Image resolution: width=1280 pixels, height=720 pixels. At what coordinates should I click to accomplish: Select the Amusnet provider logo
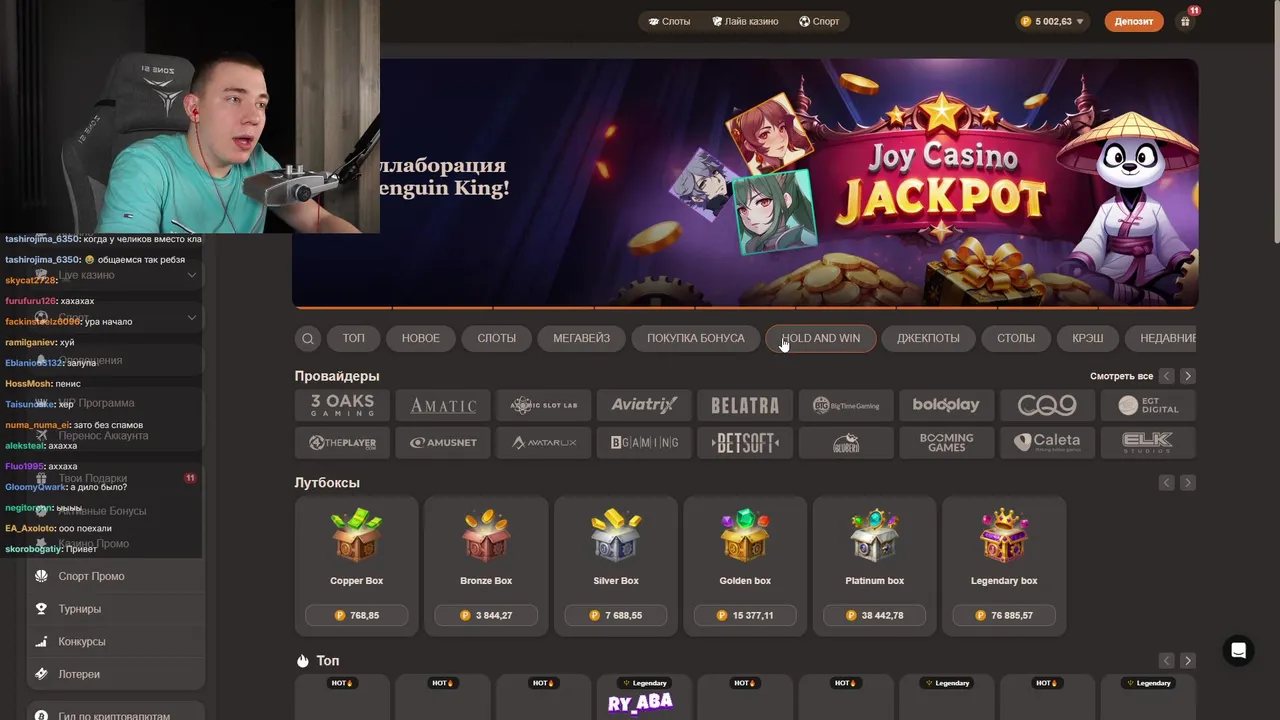click(x=443, y=442)
